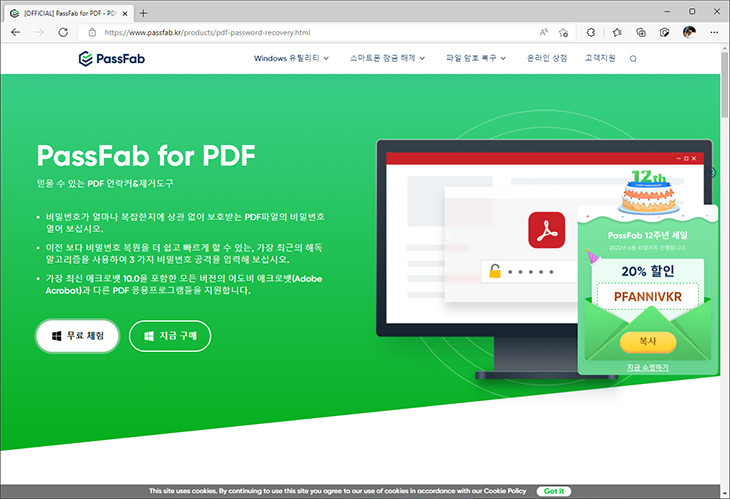Expand the 스마트폰 잠금 해제 menu
Image resolution: width=730 pixels, height=499 pixels.
click(387, 58)
